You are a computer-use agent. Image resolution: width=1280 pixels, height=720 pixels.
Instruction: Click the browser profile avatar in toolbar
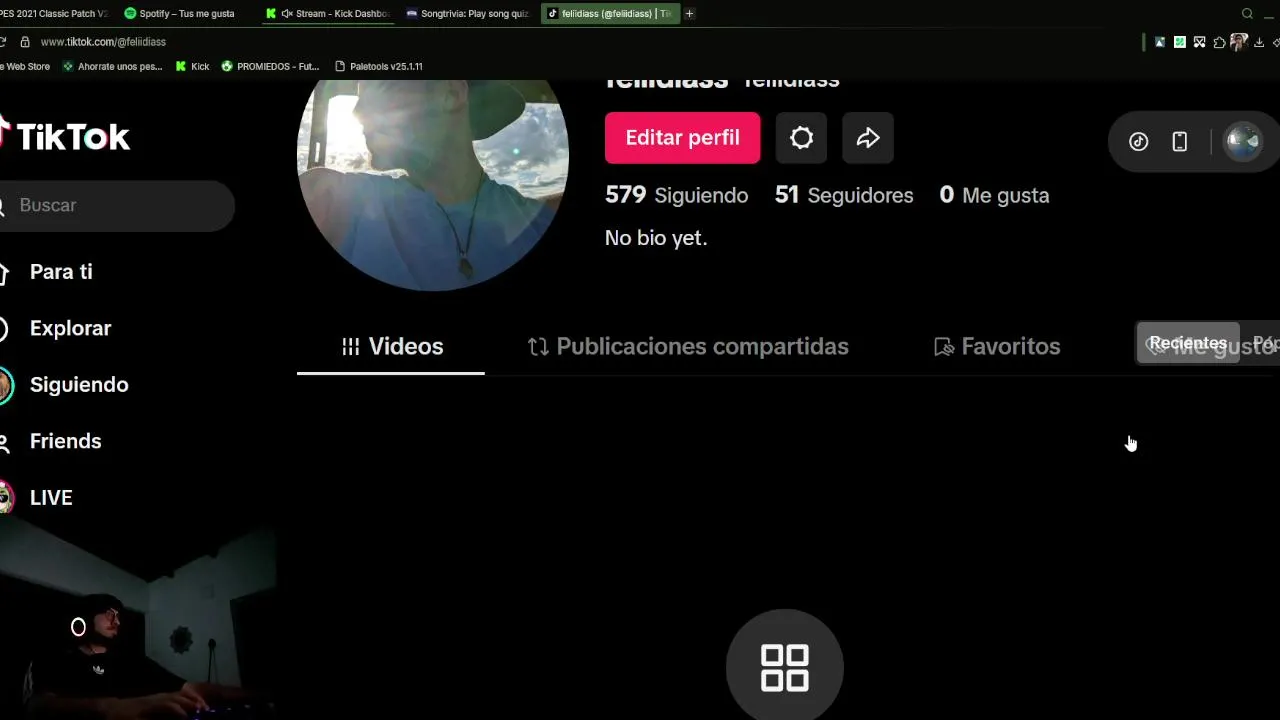pos(1239,42)
